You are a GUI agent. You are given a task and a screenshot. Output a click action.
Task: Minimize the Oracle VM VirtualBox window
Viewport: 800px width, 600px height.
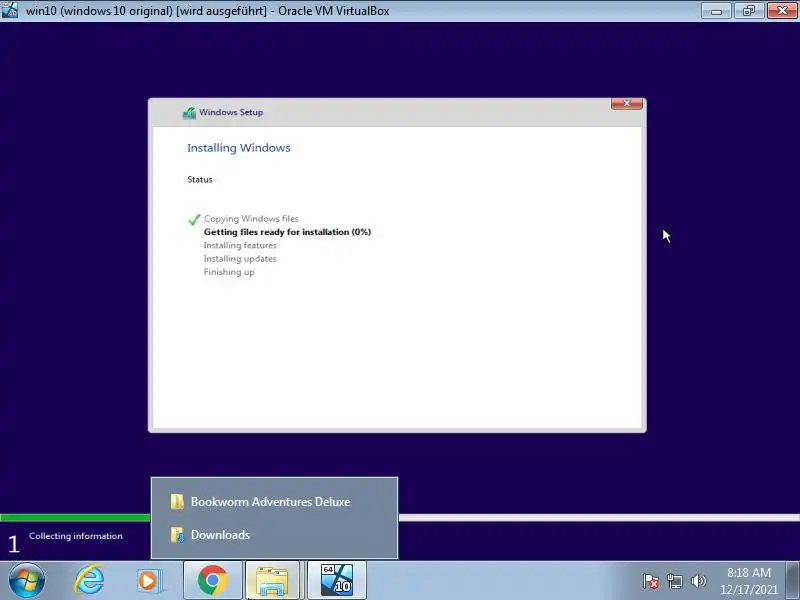[x=716, y=11]
